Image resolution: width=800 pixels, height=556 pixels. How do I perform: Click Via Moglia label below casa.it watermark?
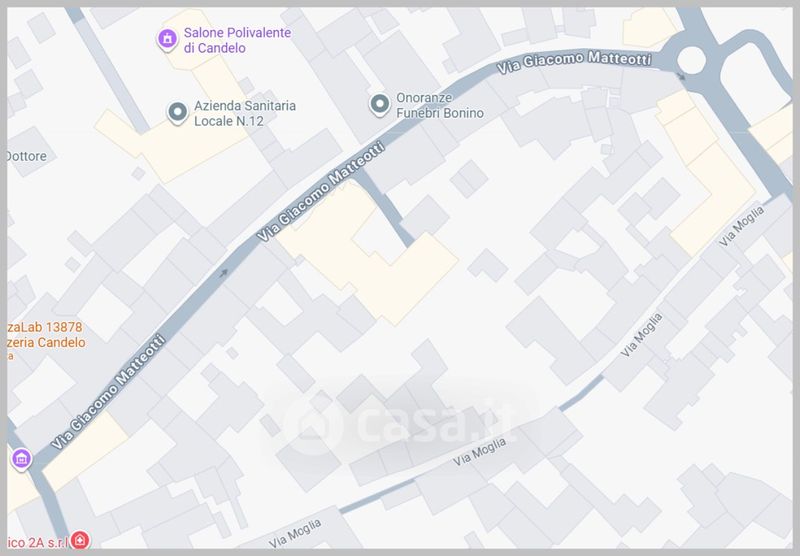(x=479, y=451)
